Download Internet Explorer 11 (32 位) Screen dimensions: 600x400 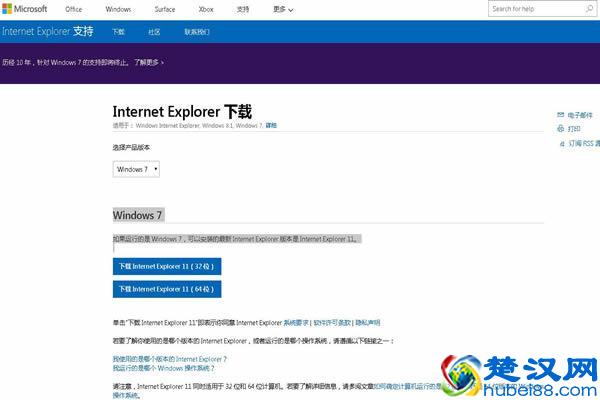pyautogui.click(x=167, y=266)
